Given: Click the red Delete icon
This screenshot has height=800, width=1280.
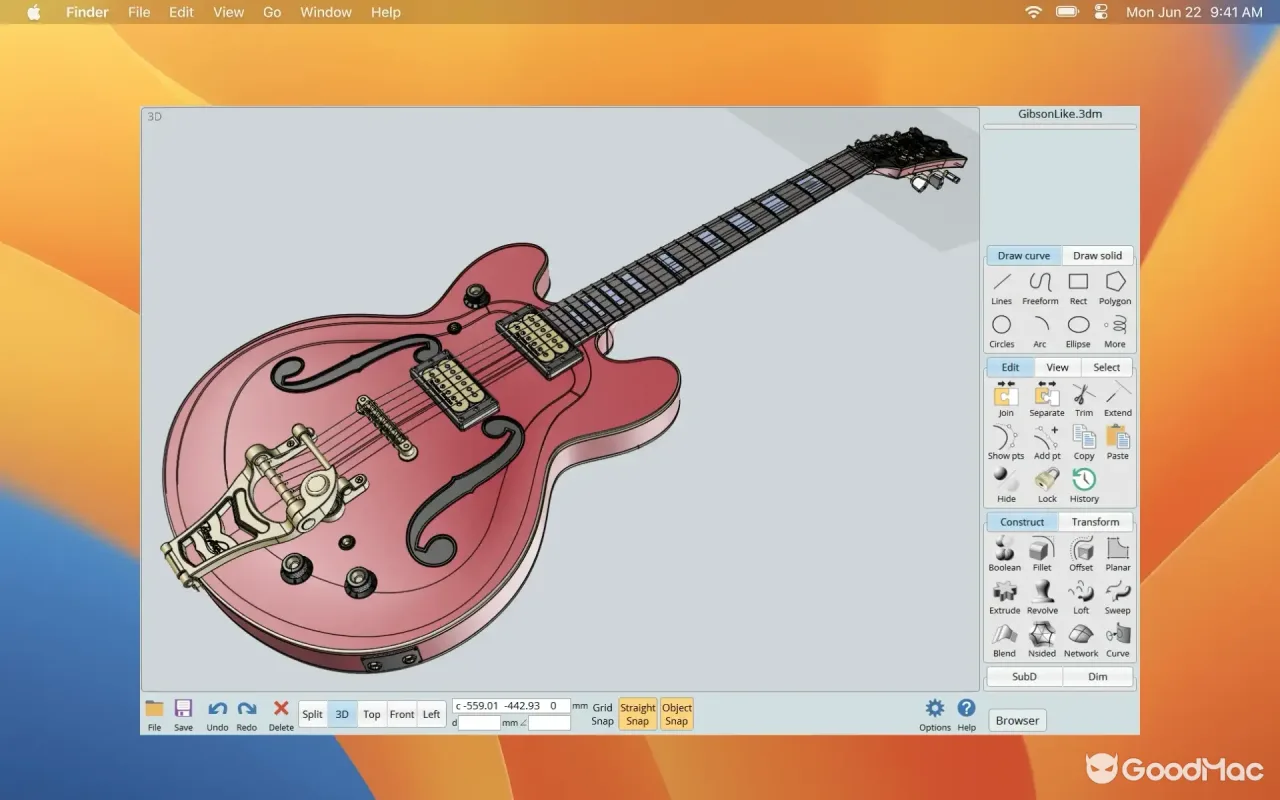Looking at the screenshot, I should [x=281, y=715].
